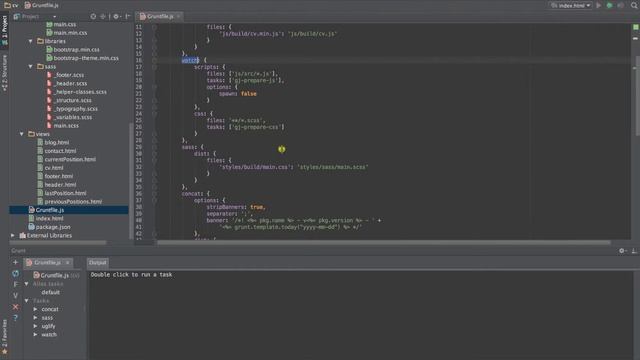Expand the uglify task node
The width and height of the screenshot is (640, 360).
point(36,326)
